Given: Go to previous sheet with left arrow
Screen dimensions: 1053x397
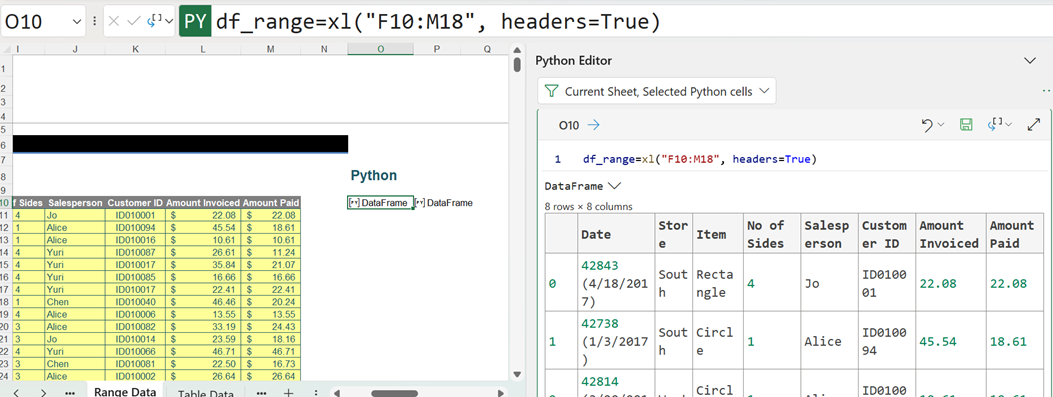Looking at the screenshot, I should point(16,392).
